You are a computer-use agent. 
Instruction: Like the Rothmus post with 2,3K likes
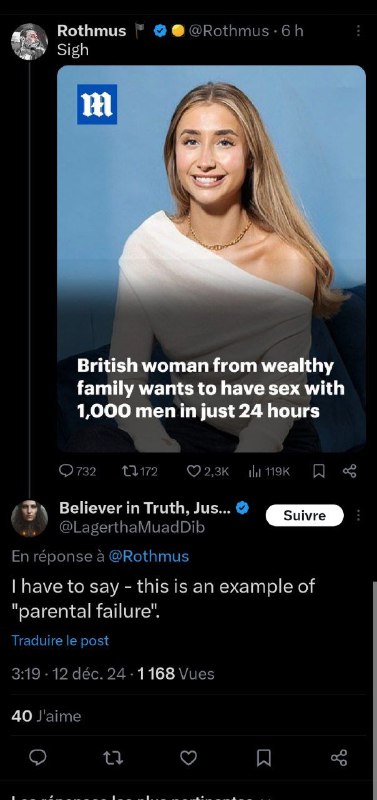[208, 471]
